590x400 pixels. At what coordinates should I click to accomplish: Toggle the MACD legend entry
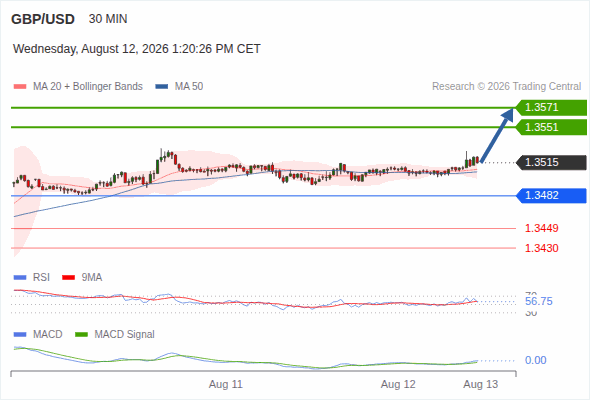pyautogui.click(x=38, y=334)
